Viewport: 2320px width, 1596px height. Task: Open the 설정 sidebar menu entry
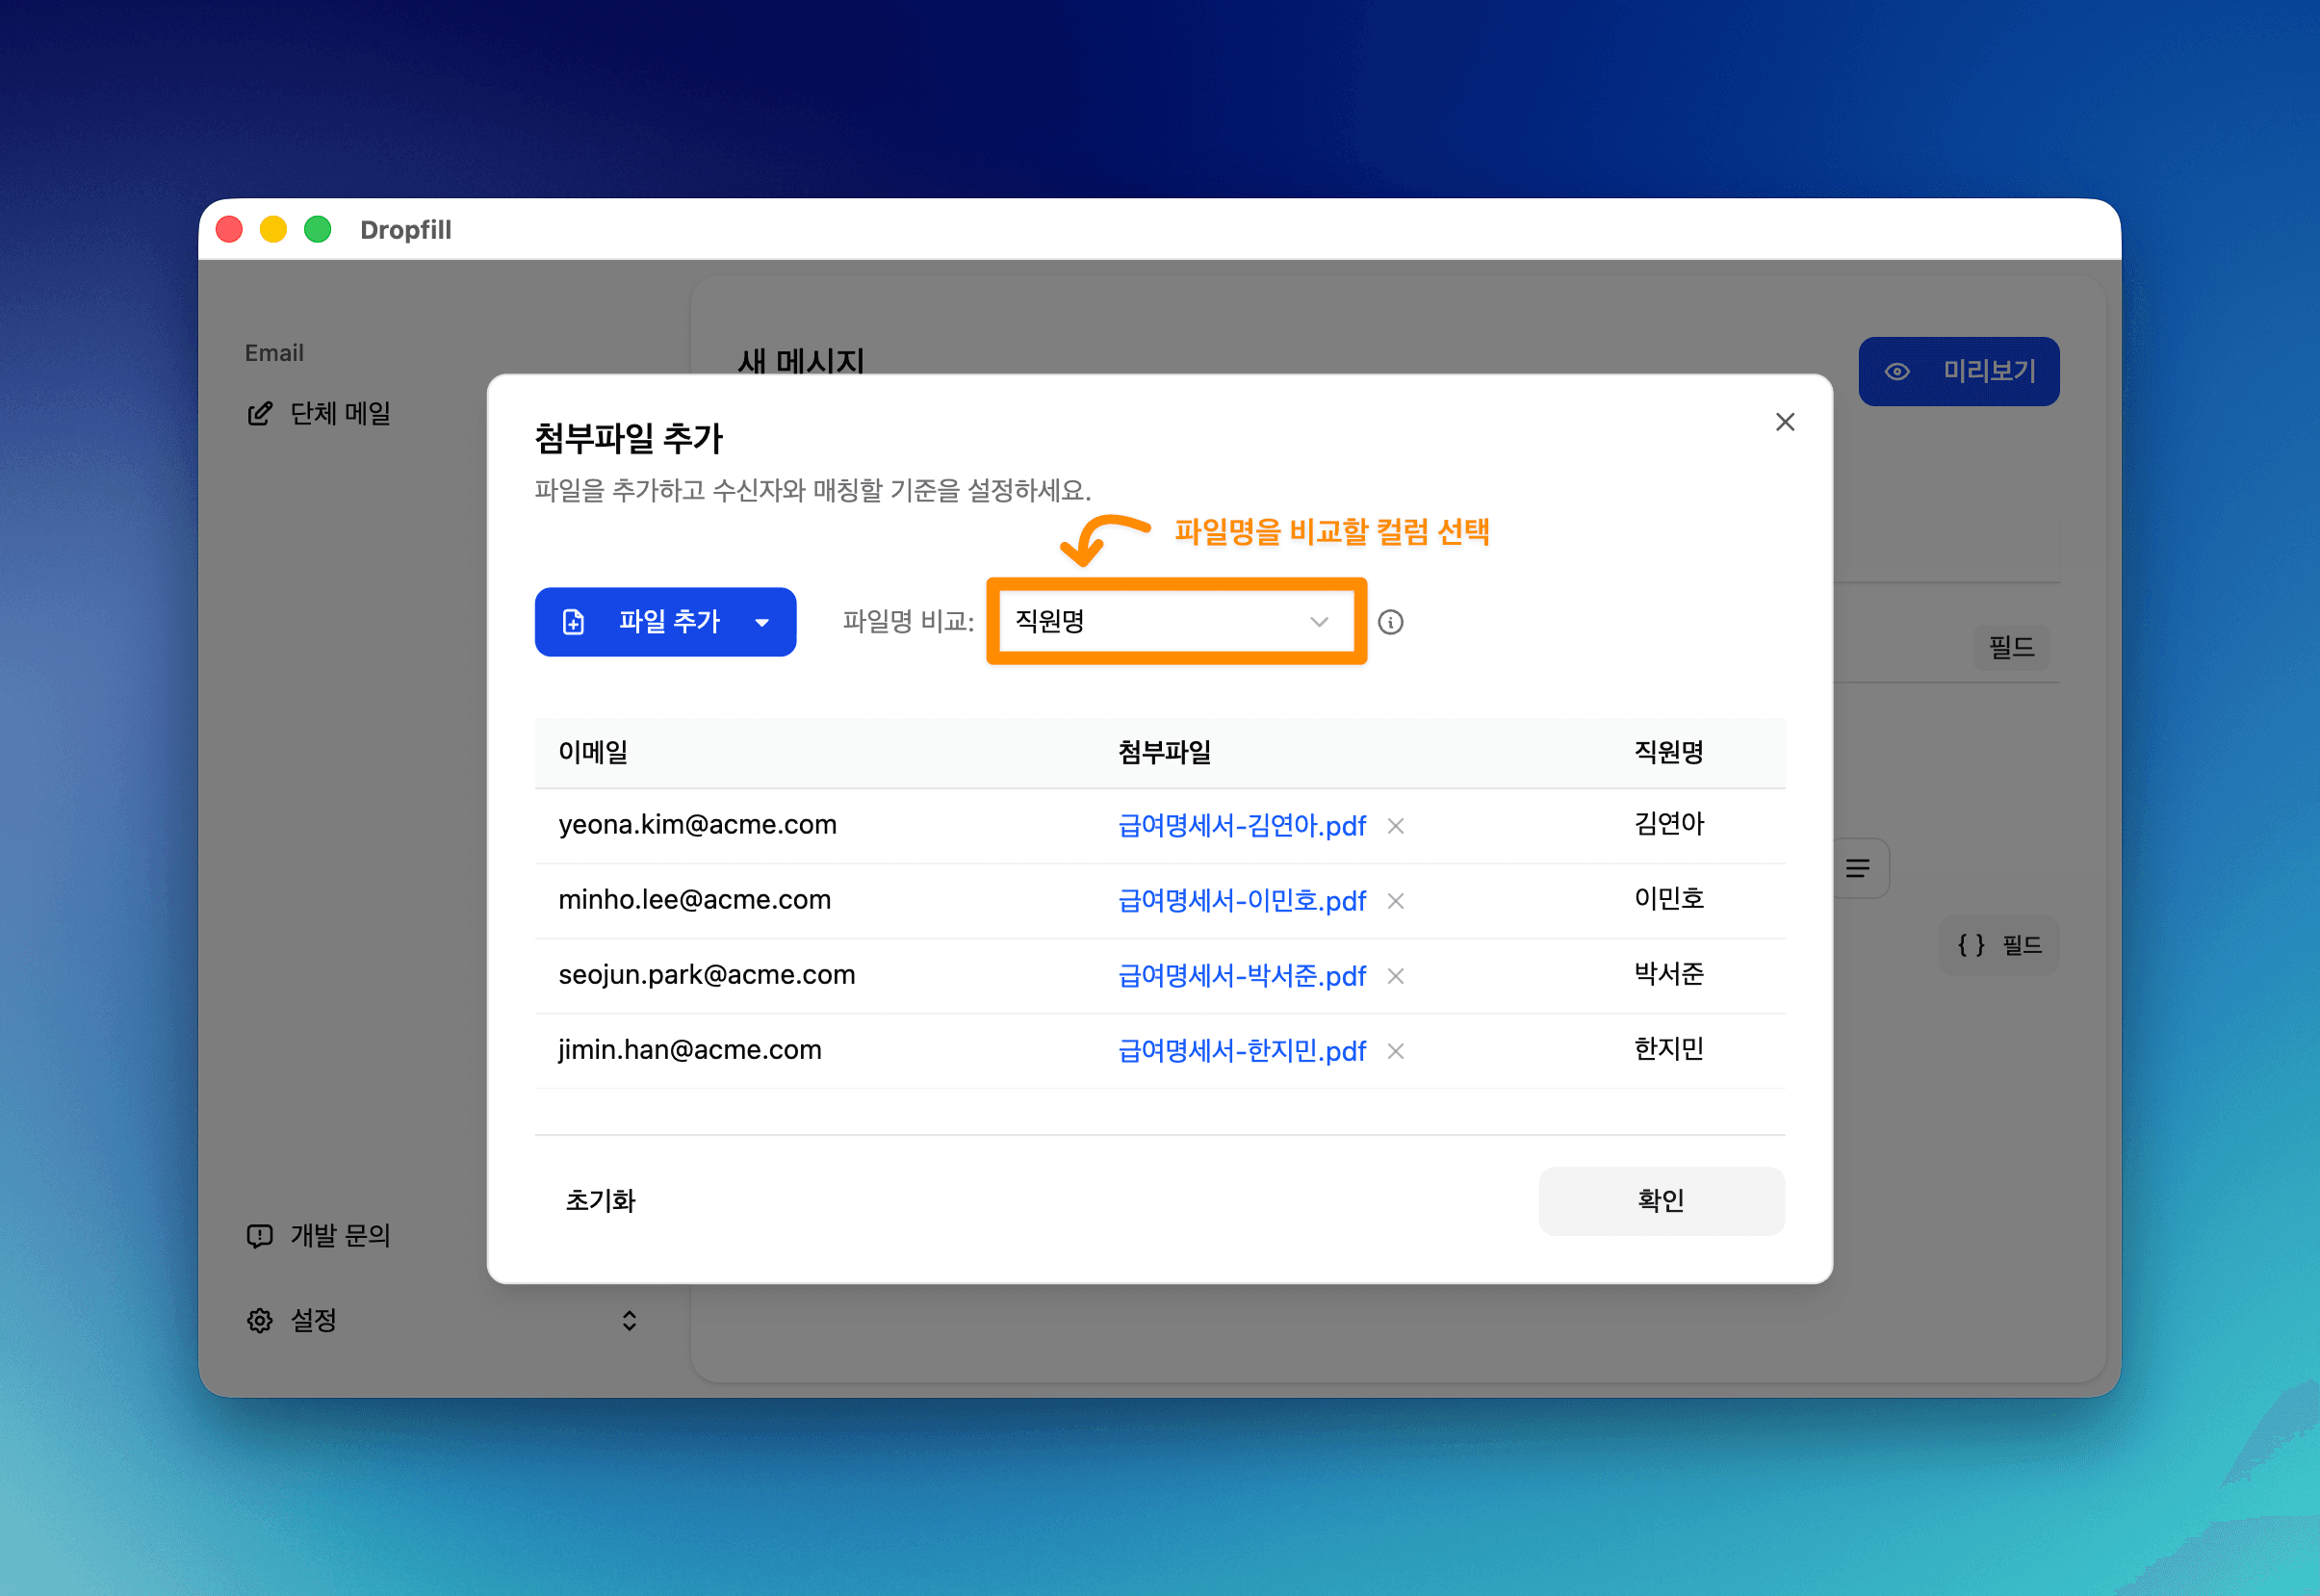coord(314,1320)
